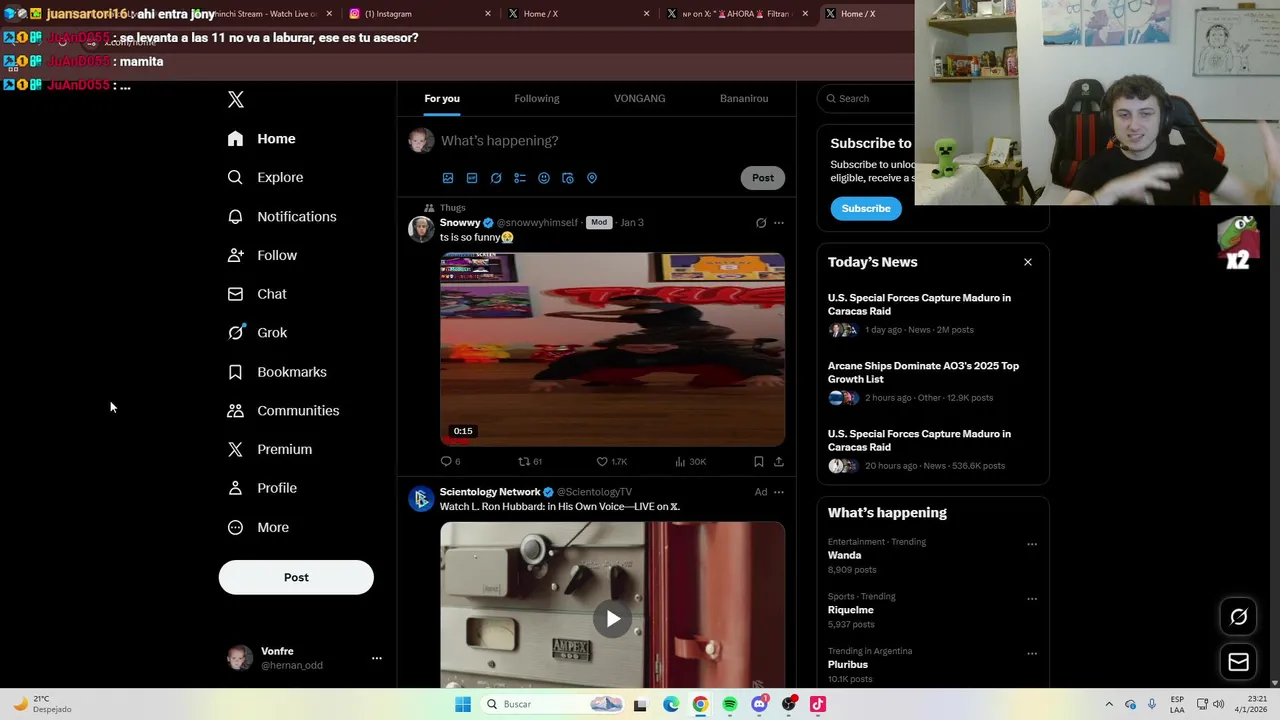The height and width of the screenshot is (720, 1280).
Task: Add a GIF with the GIF icon
Action: coord(472,178)
